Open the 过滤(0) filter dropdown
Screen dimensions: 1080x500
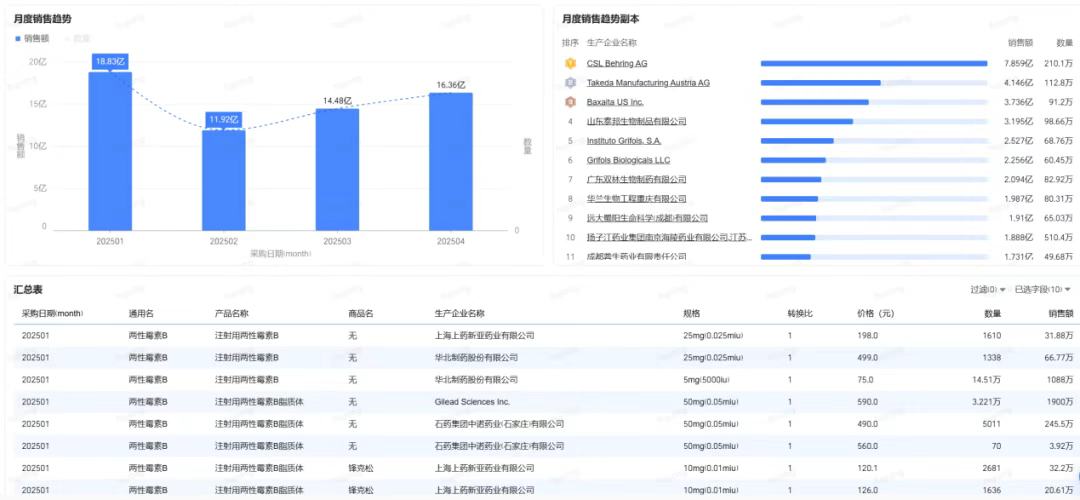(x=988, y=289)
